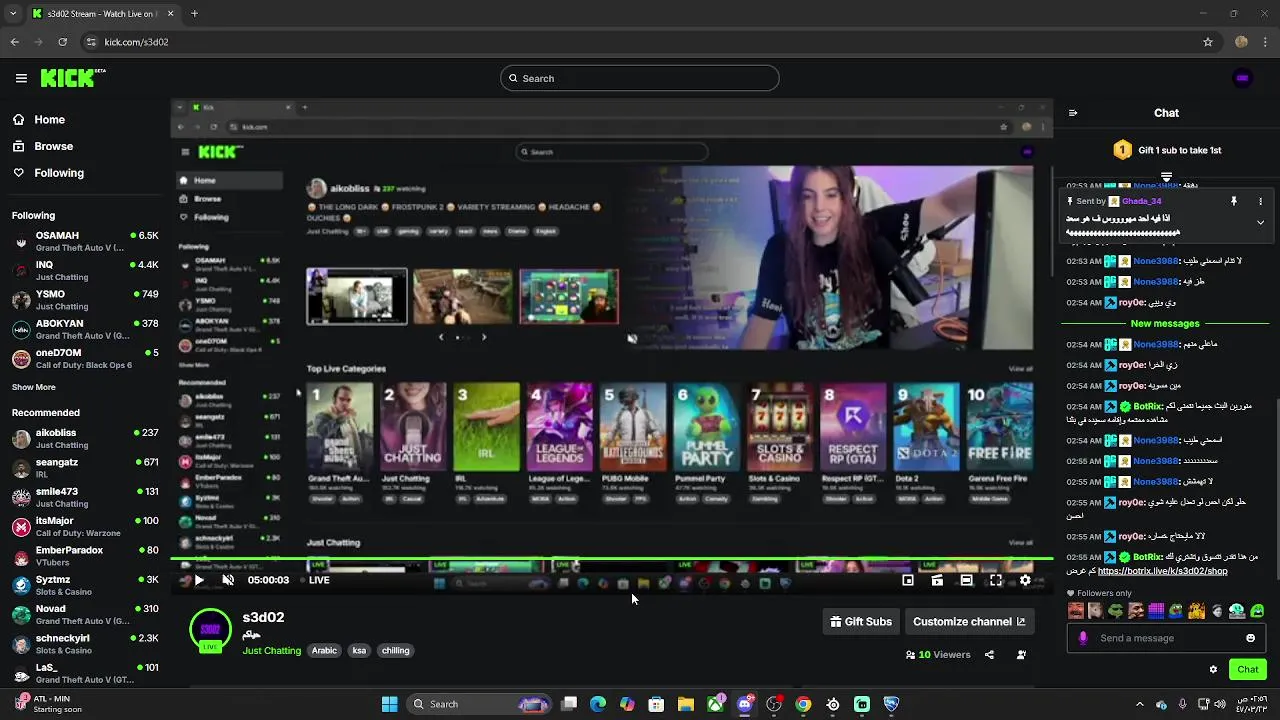The image size is (1280, 720).
Task: Toggle mini player mode
Action: 908,580
